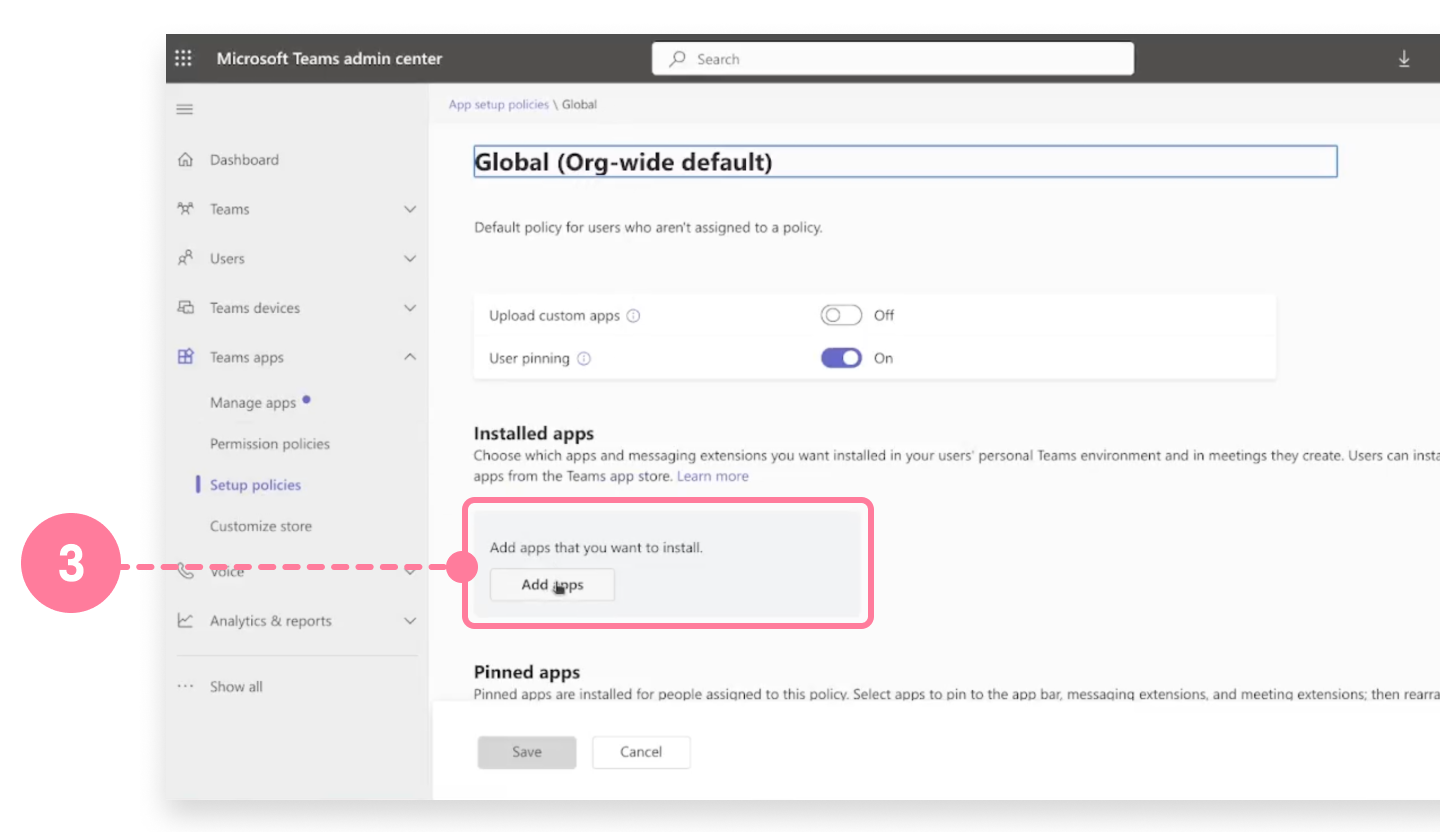Screen dimensions: 1440x832
Task: Open Permission policies page
Action: pyautogui.click(x=270, y=444)
